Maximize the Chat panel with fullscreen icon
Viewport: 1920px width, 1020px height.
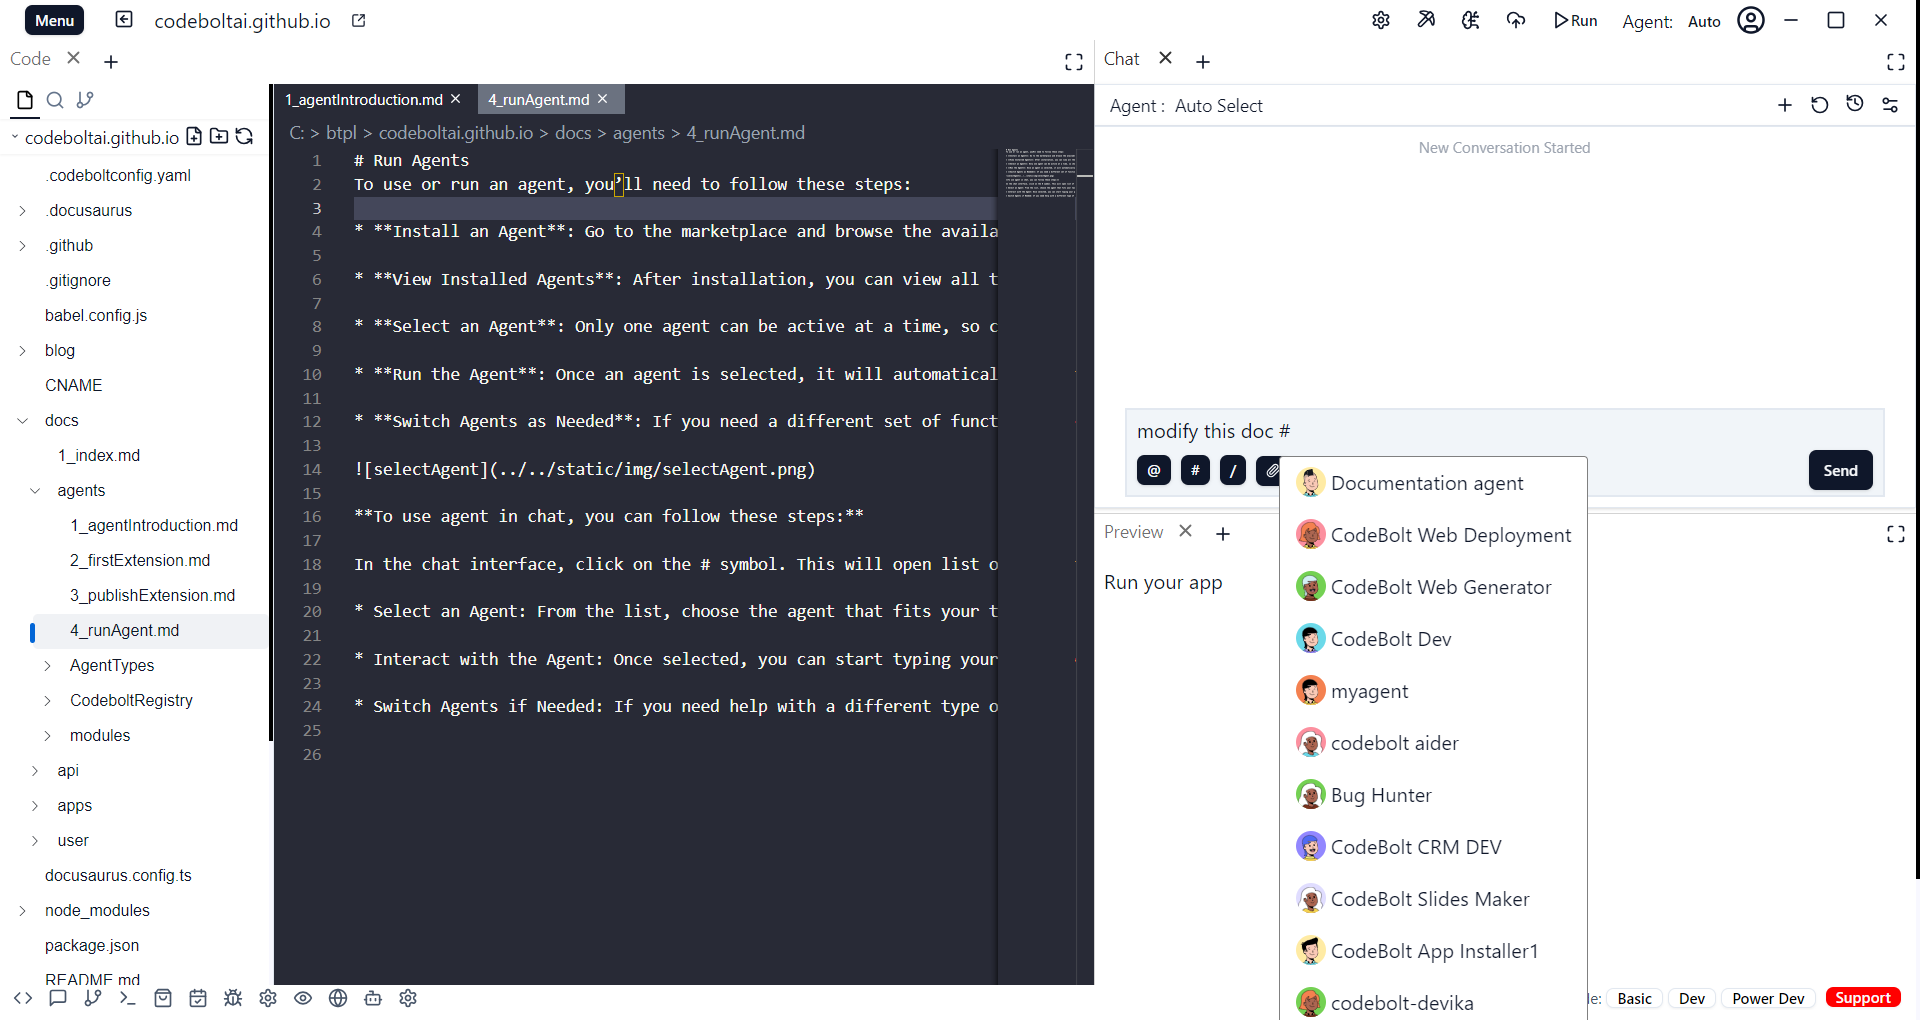(x=1896, y=62)
